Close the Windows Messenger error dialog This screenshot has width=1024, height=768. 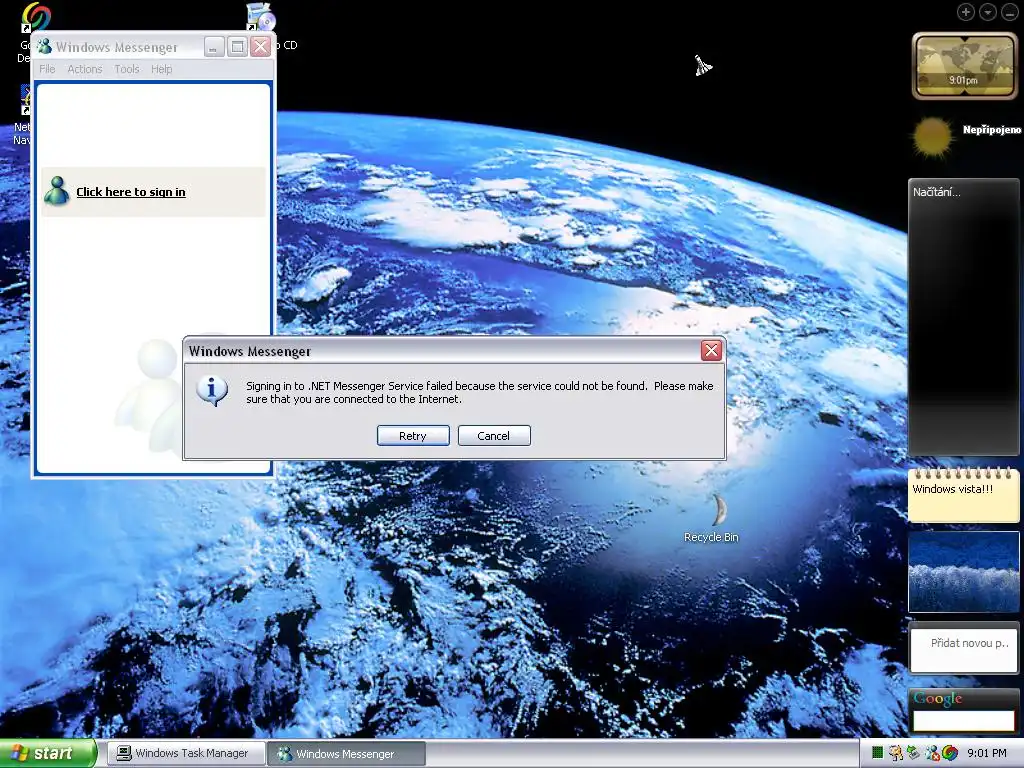tap(711, 351)
